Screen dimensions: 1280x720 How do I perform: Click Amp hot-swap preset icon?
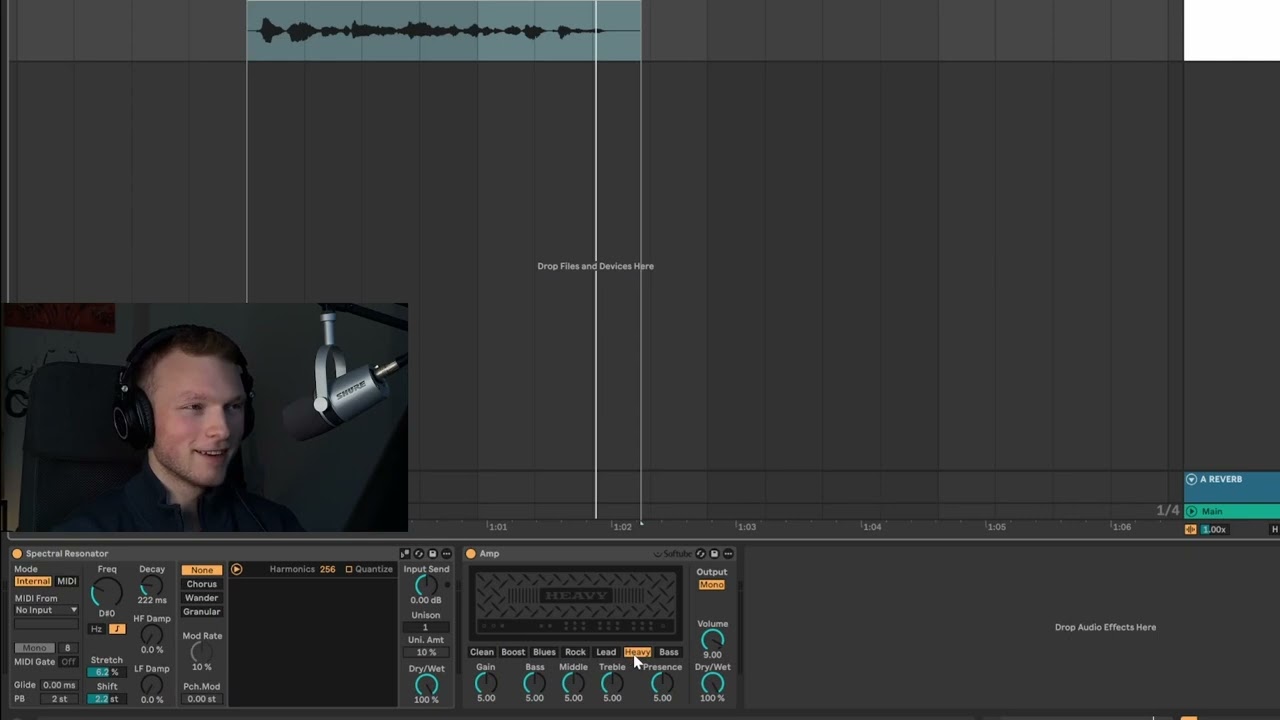(700, 553)
